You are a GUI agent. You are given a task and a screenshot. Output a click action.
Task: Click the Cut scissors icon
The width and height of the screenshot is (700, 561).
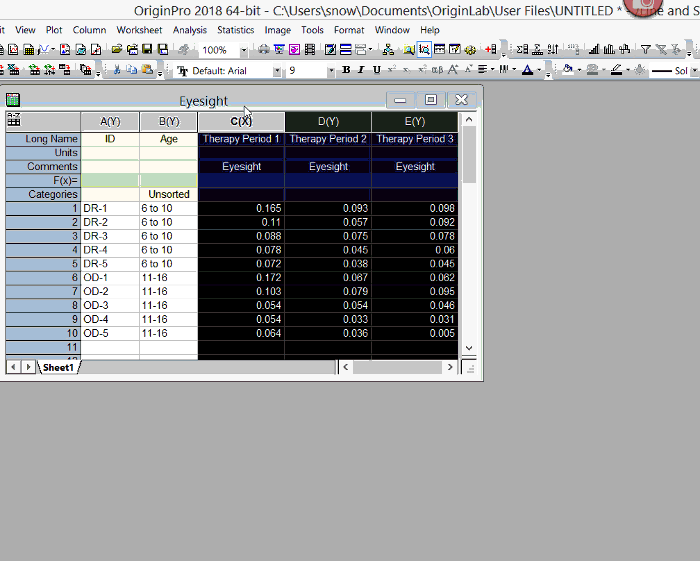pyautogui.click(x=117, y=70)
